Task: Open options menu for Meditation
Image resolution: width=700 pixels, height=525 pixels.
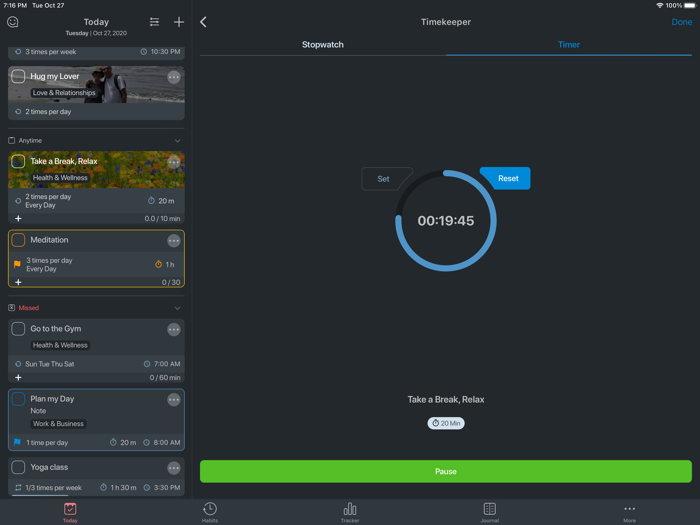Action: coord(174,241)
